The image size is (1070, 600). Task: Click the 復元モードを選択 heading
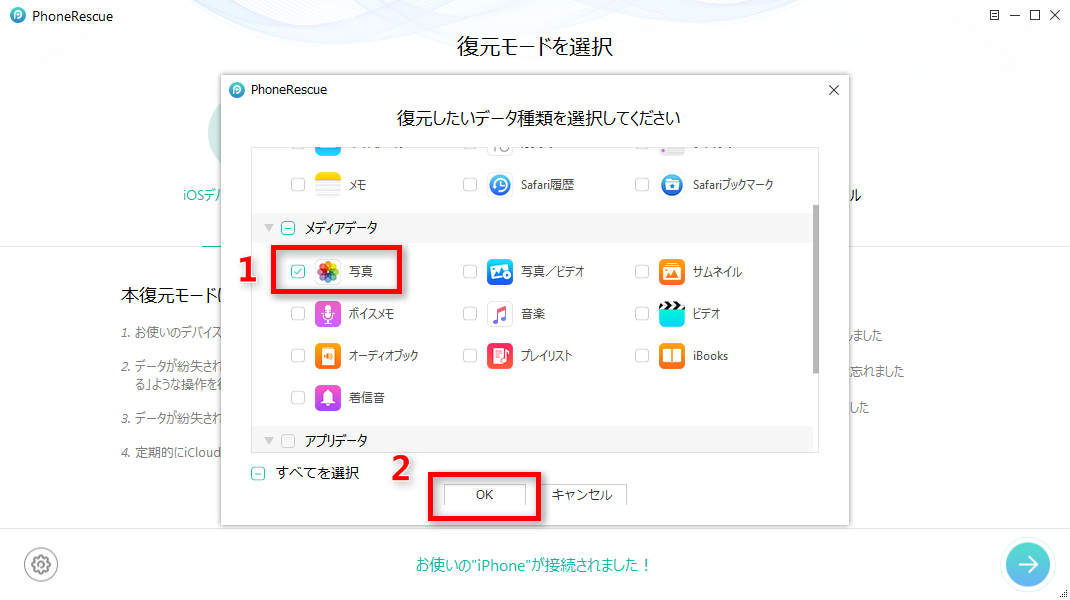(535, 46)
